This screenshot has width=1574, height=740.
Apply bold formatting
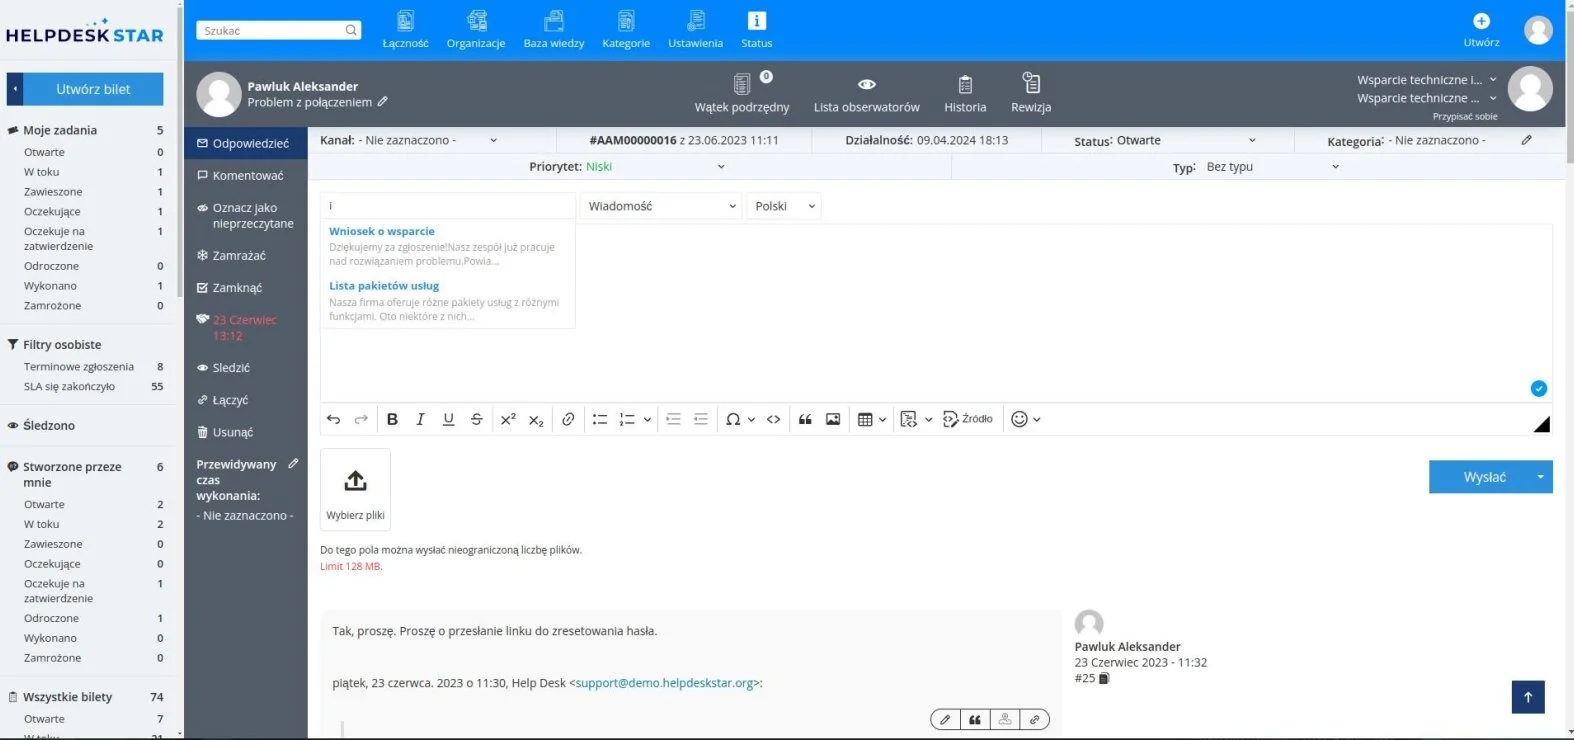[x=392, y=419]
